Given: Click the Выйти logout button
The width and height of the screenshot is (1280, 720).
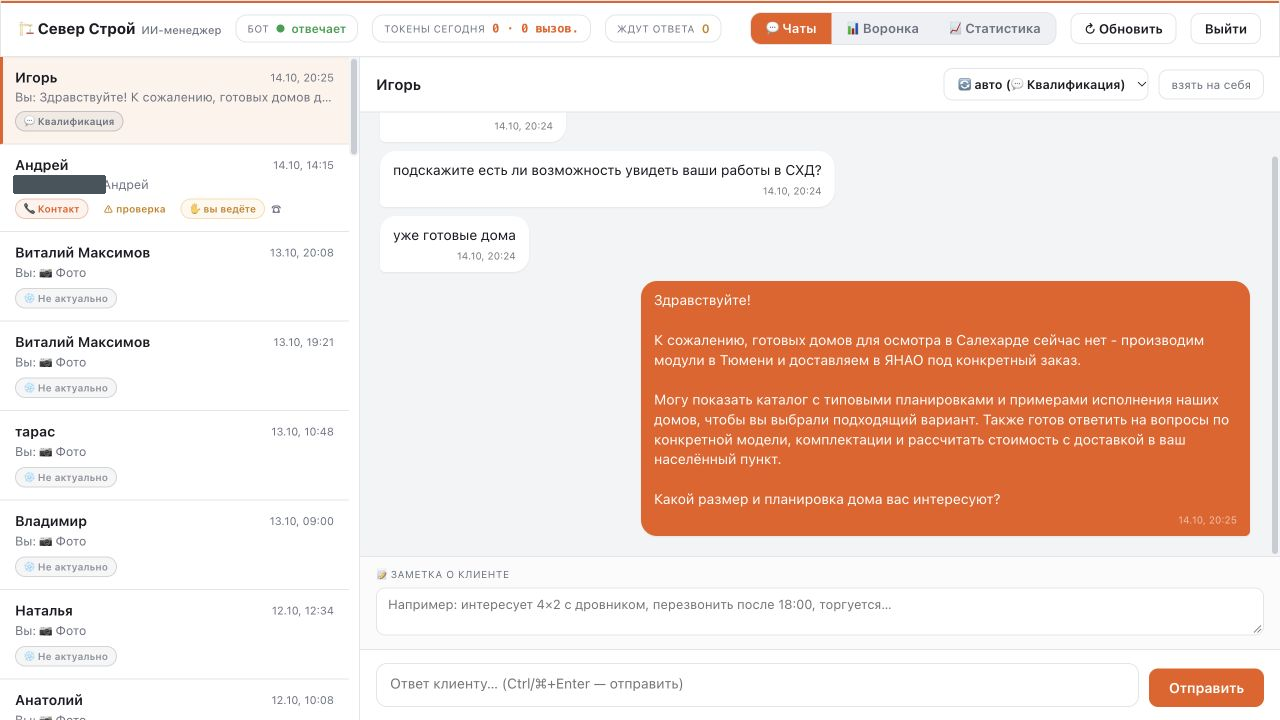Looking at the screenshot, I should tap(1225, 29).
